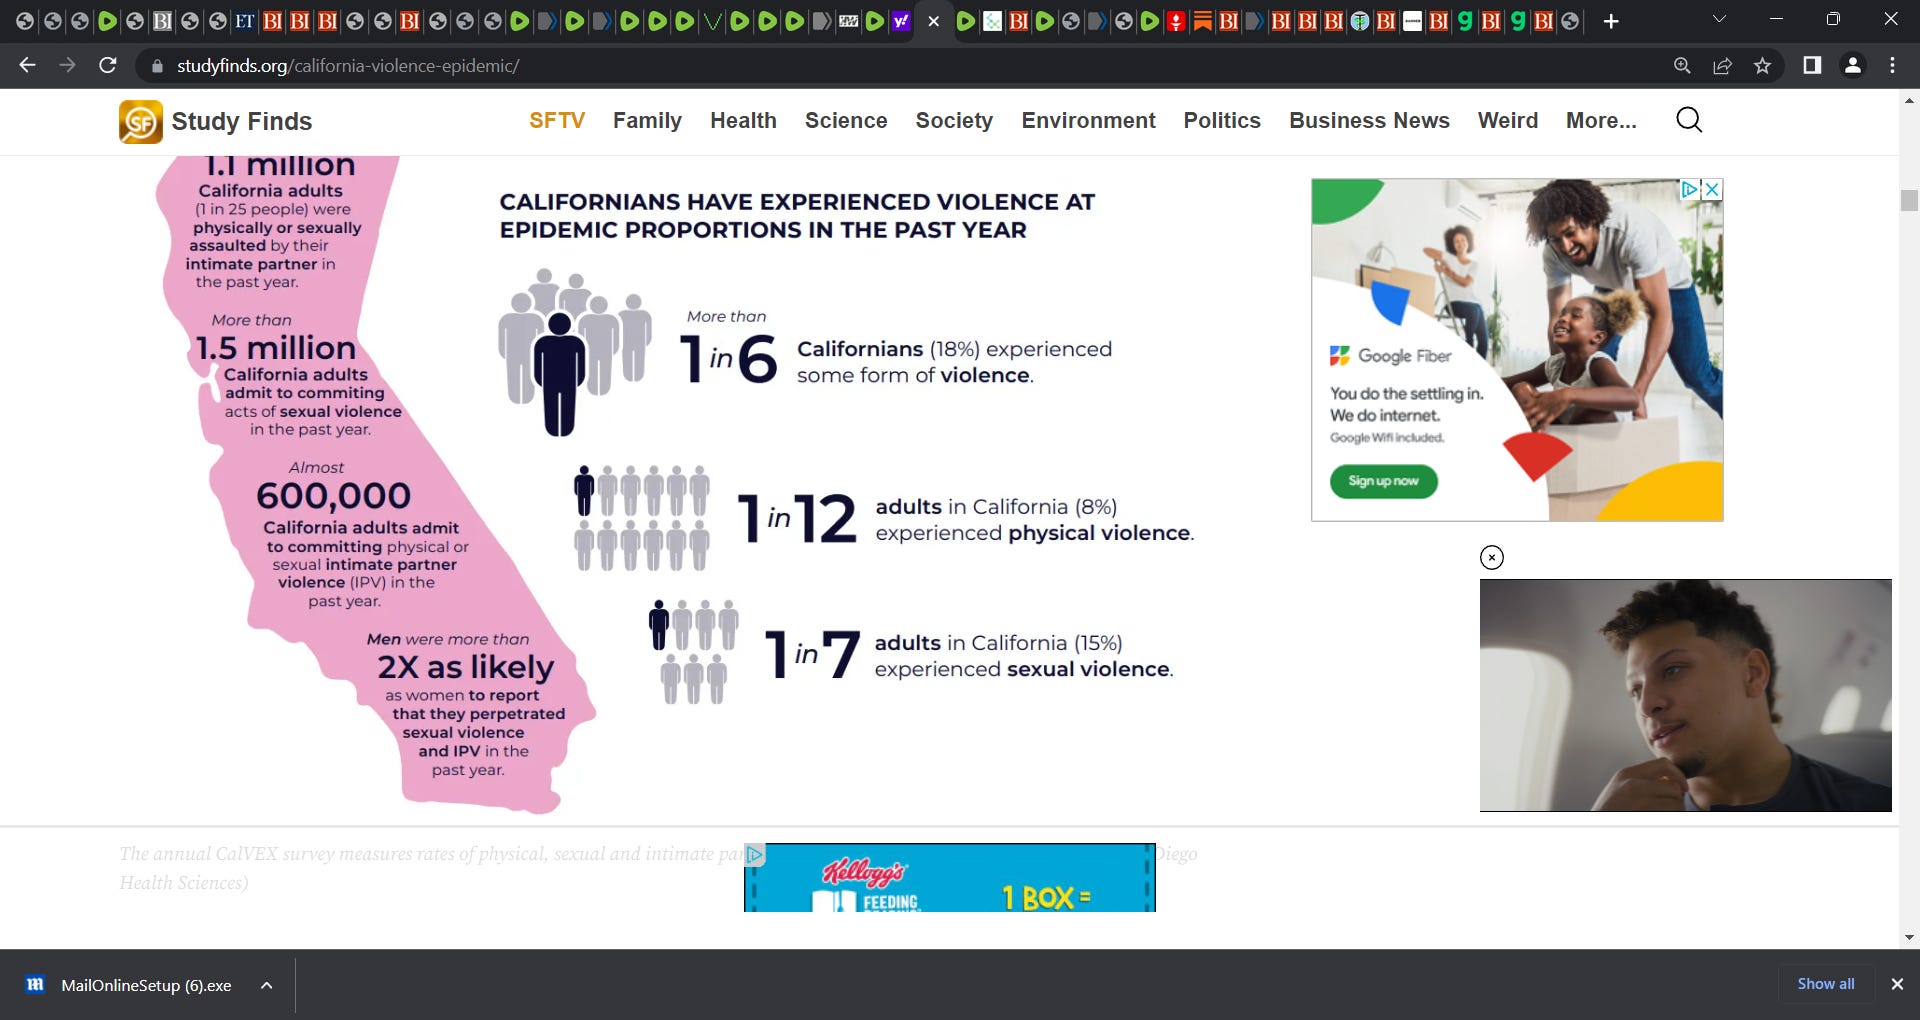
Task: Click the share page icon in address bar
Action: click(x=1722, y=66)
